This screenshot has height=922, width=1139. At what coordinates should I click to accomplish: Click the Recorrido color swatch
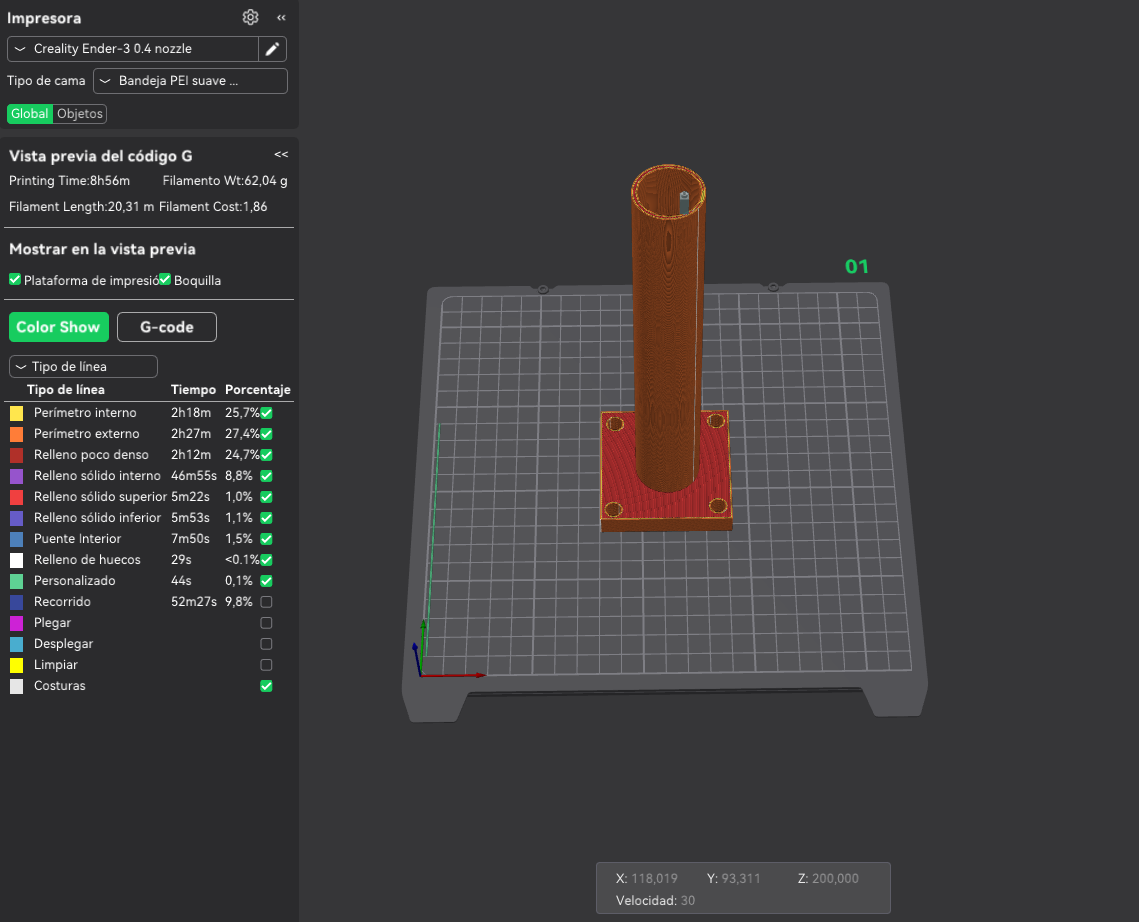click(17, 602)
